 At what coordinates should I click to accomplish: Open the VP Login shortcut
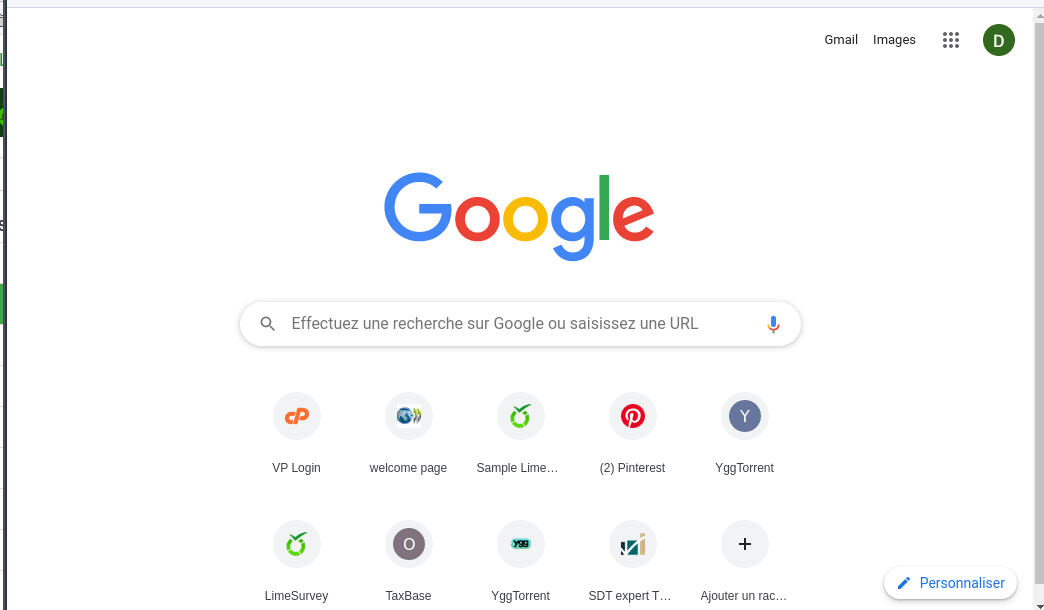coord(297,416)
